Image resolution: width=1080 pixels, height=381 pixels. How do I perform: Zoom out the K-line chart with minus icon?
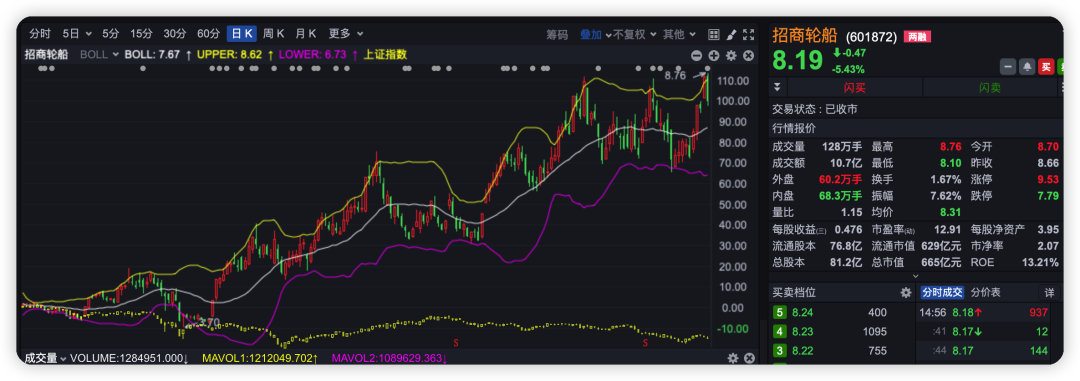click(696, 55)
